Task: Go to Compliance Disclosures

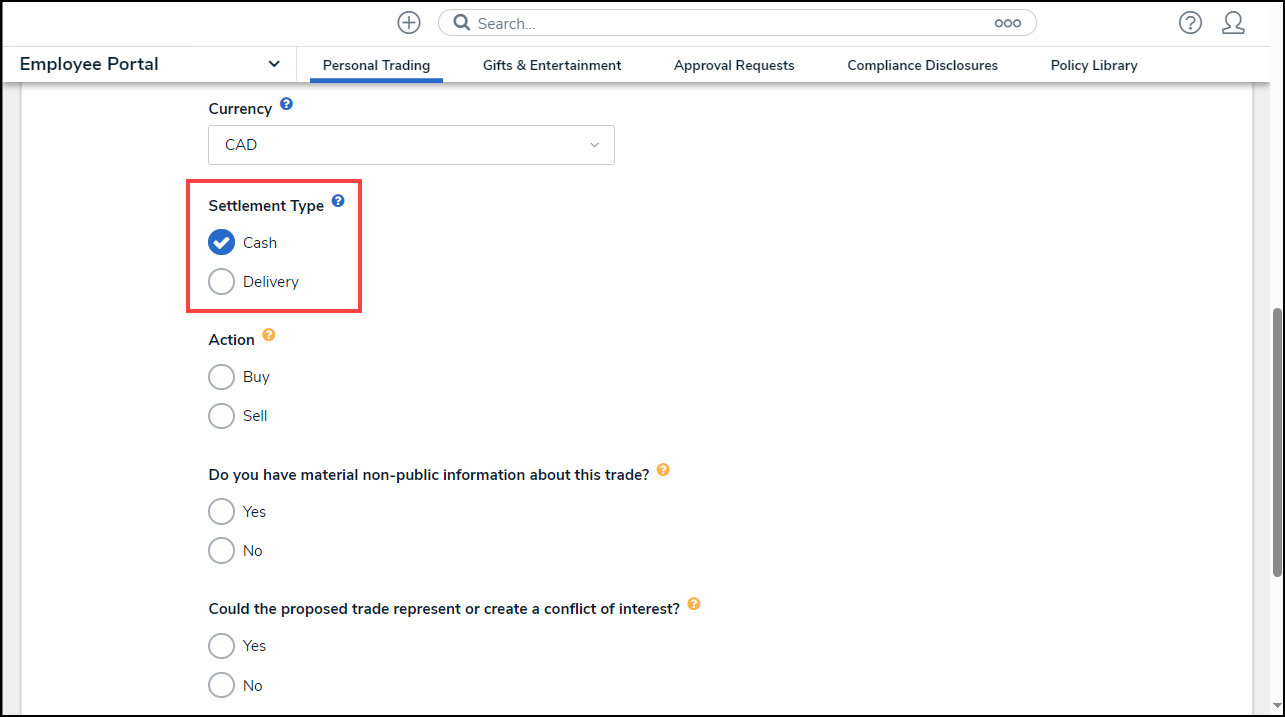Action: pos(922,65)
